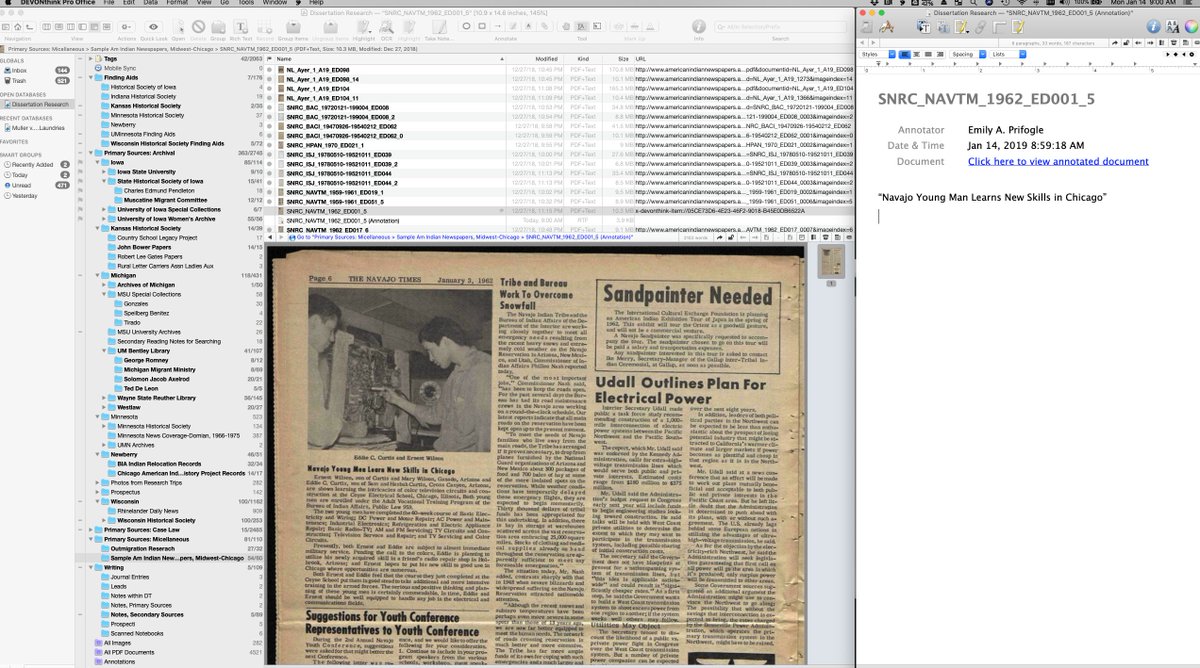Viewport: 1200px width, 668px height.
Task: Click the Wi-Fi icon in menu bar
Action: (1022, 3)
